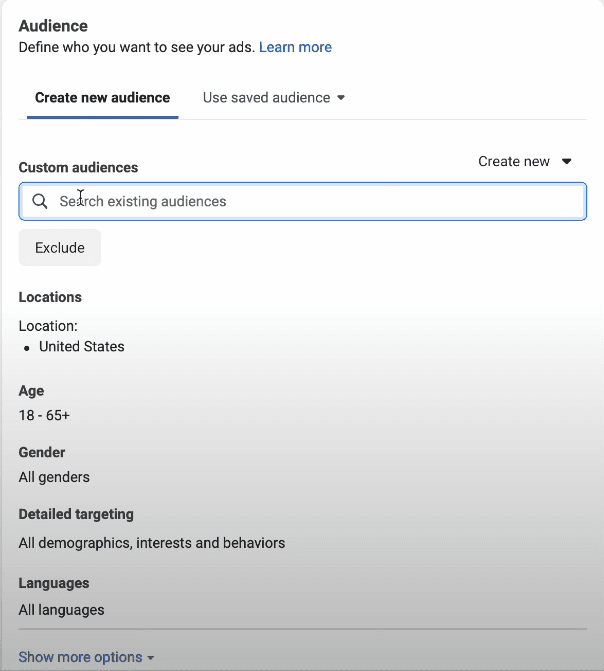Viewport: 604px width, 671px height.
Task: Focus the Search existing audiences field
Action: [x=310, y=201]
